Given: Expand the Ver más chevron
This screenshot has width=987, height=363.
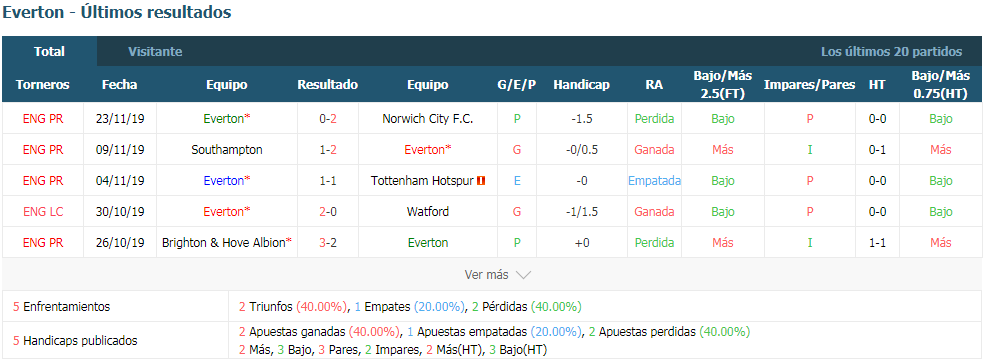Looking at the screenshot, I should (523, 275).
